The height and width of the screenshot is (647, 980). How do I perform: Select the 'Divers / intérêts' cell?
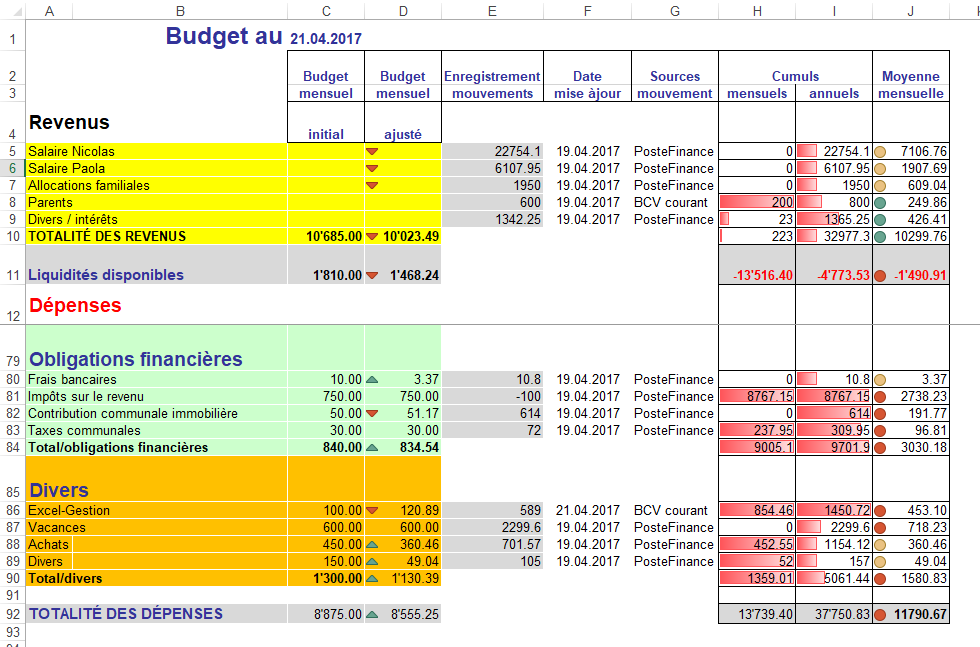[x=156, y=219]
